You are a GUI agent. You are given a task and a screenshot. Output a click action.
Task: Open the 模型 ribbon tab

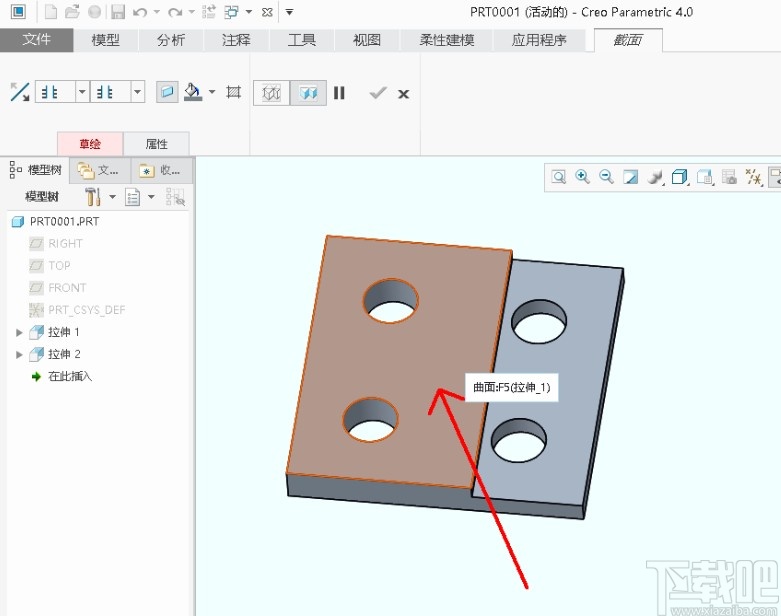click(105, 40)
